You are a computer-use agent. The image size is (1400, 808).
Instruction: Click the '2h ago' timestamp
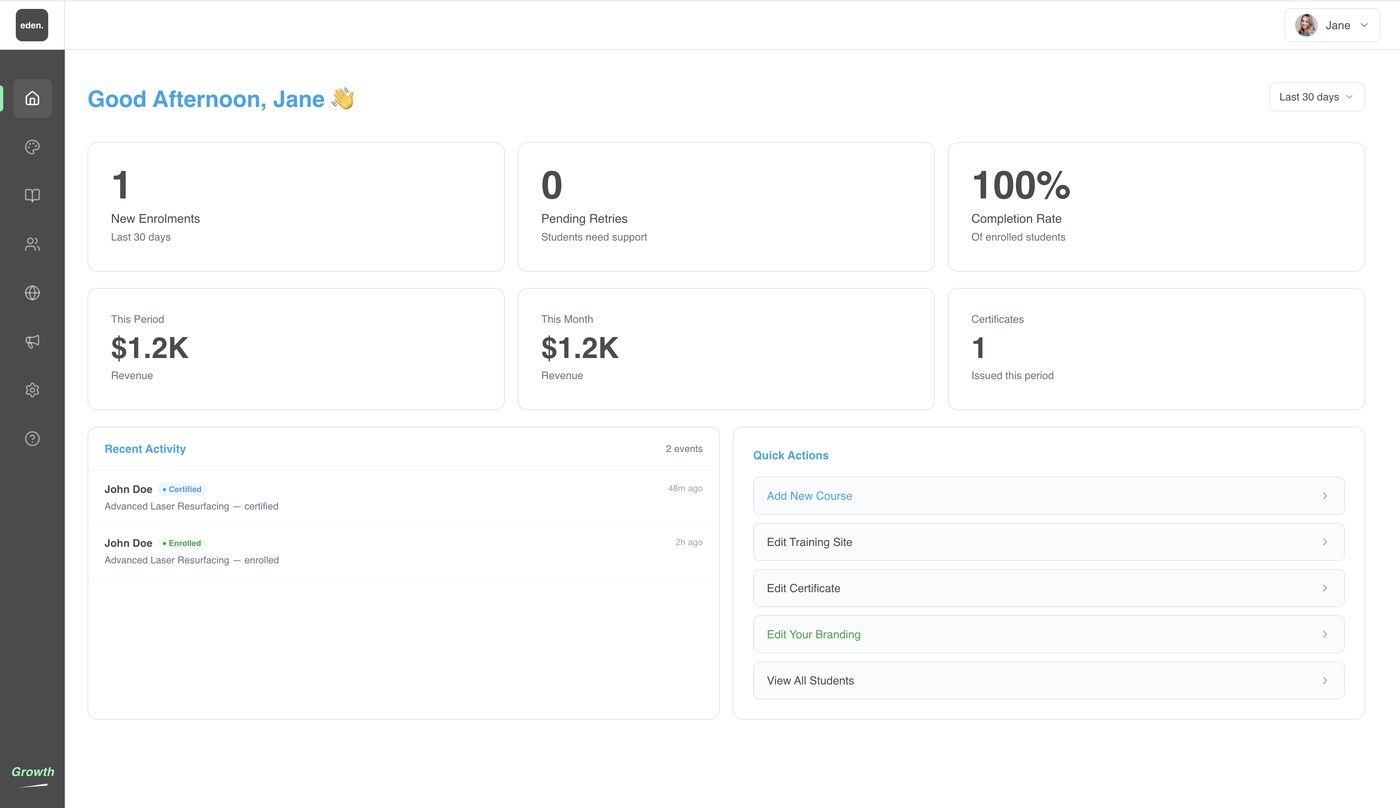tap(689, 543)
